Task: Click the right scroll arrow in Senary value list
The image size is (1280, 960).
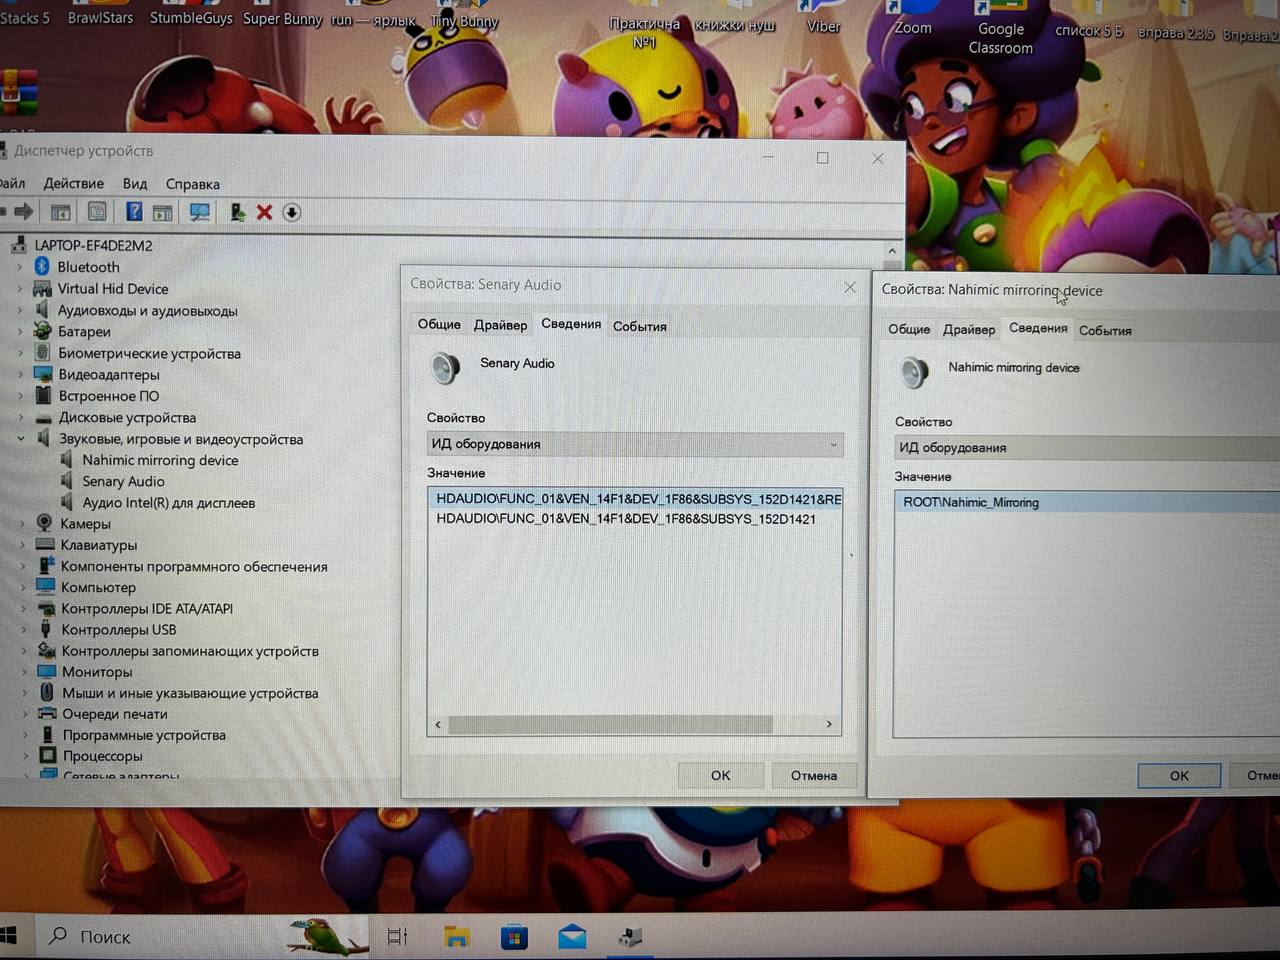Action: click(829, 724)
